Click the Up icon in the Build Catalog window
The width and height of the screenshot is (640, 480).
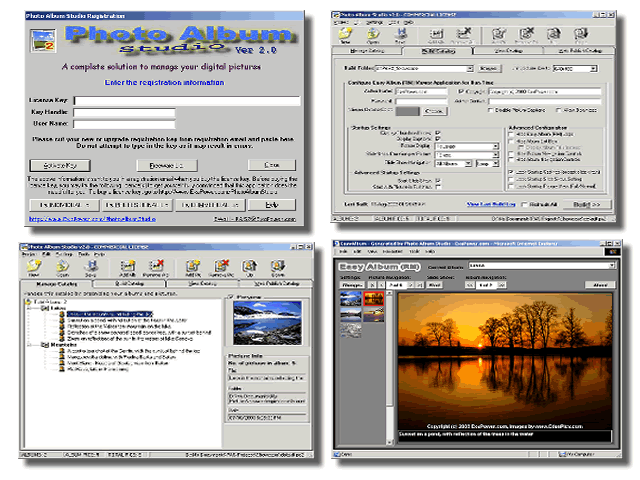tap(553, 34)
